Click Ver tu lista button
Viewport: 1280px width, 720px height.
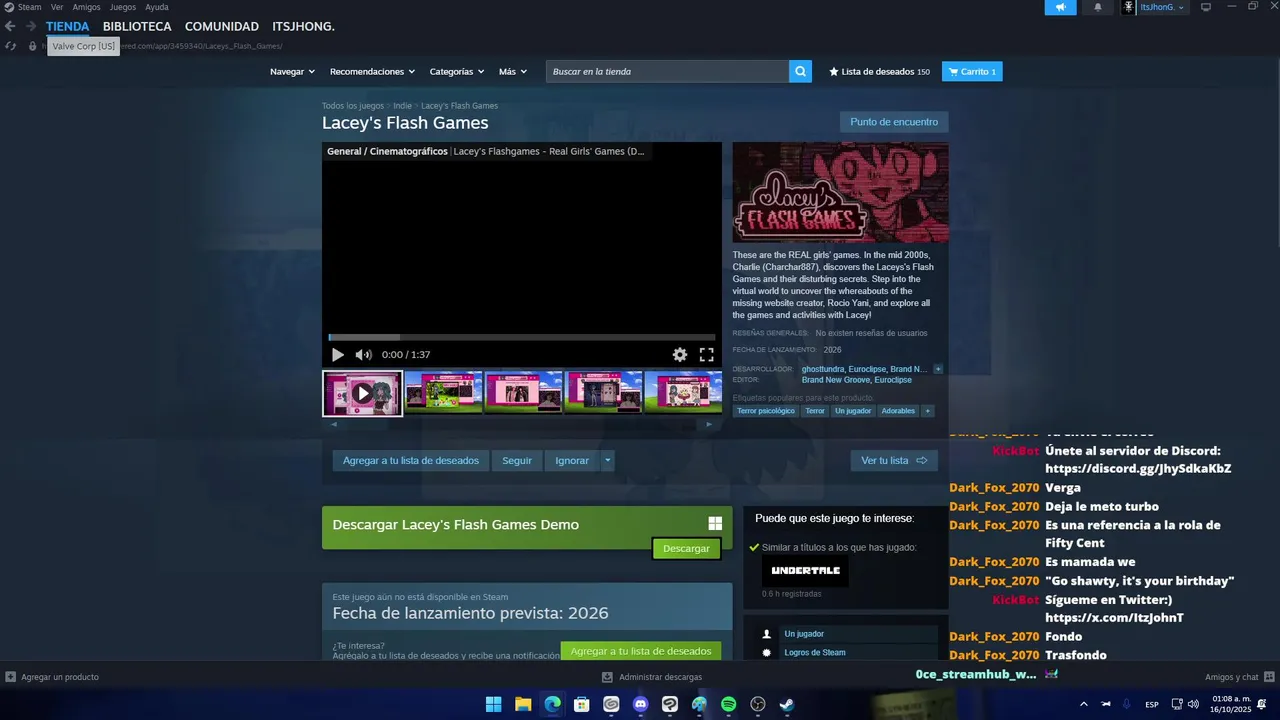pos(894,461)
